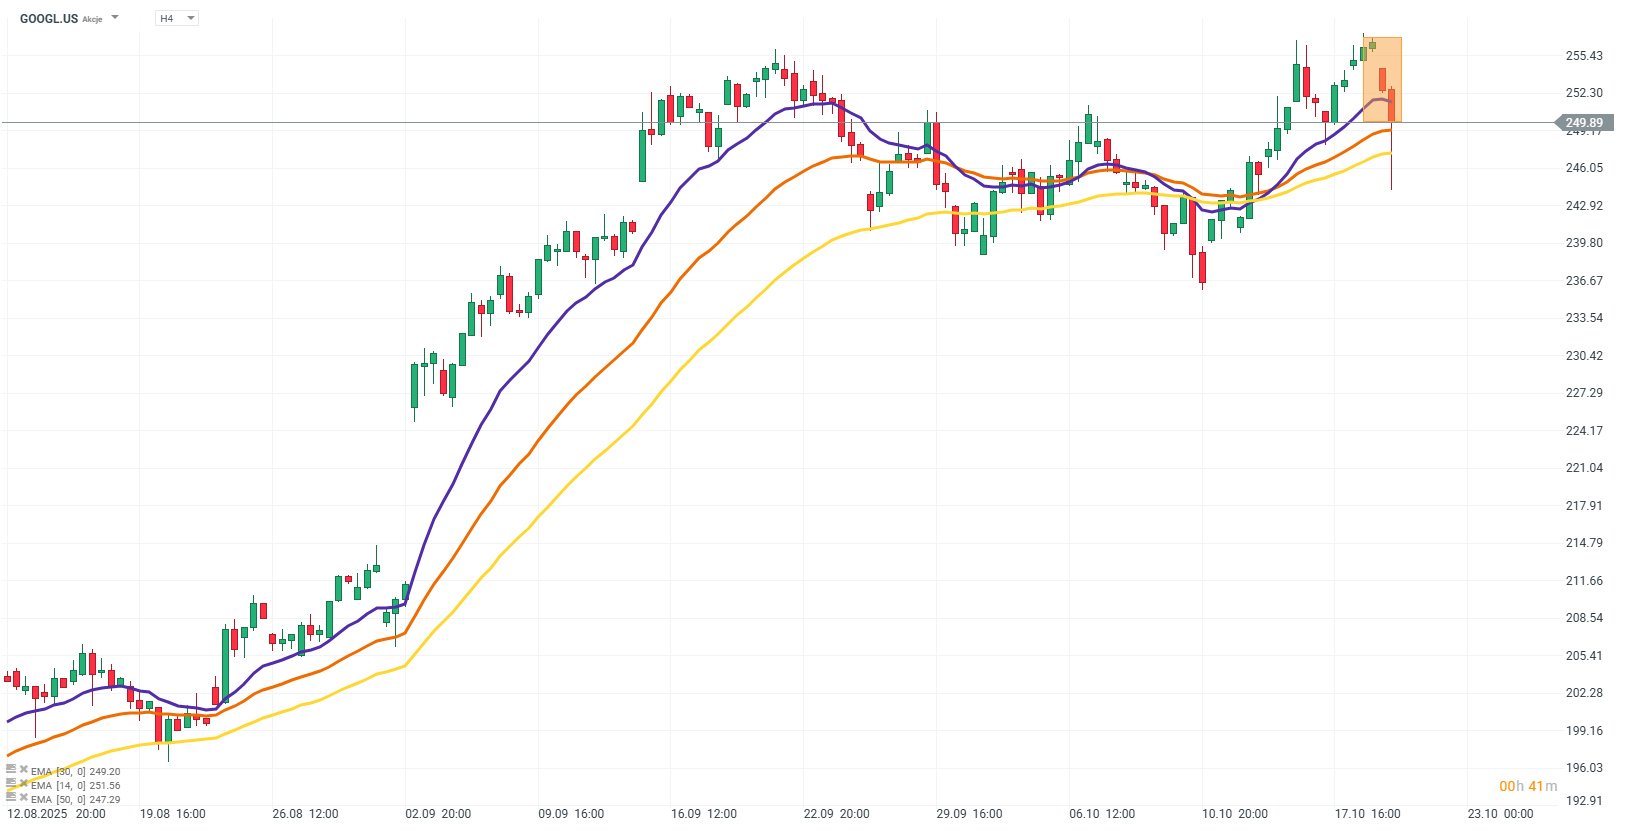Click the 02.09 20:00 time axis label
1626x831 pixels.
tap(438, 814)
